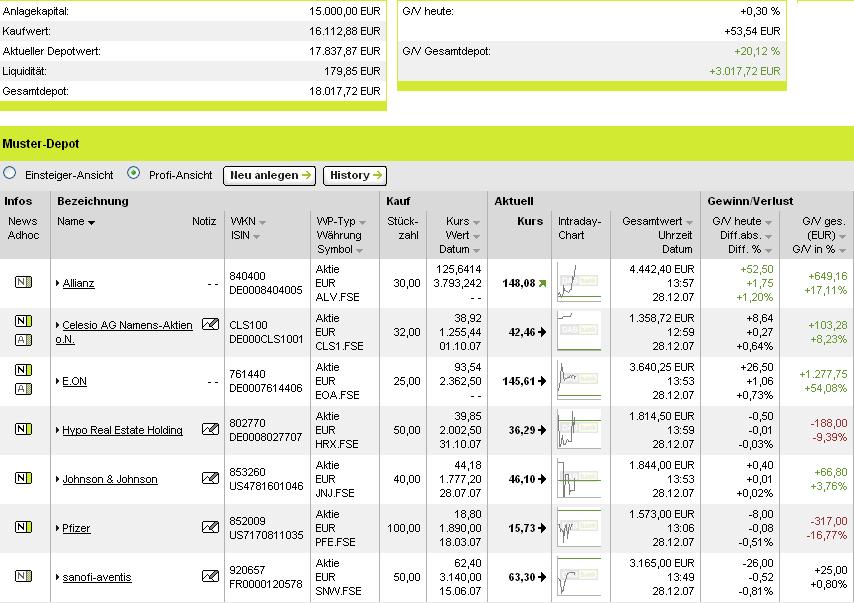Click the Aktueller Depotwert 17.837,87 EUR value
Viewport: 854px width, 603px height.
pos(345,51)
